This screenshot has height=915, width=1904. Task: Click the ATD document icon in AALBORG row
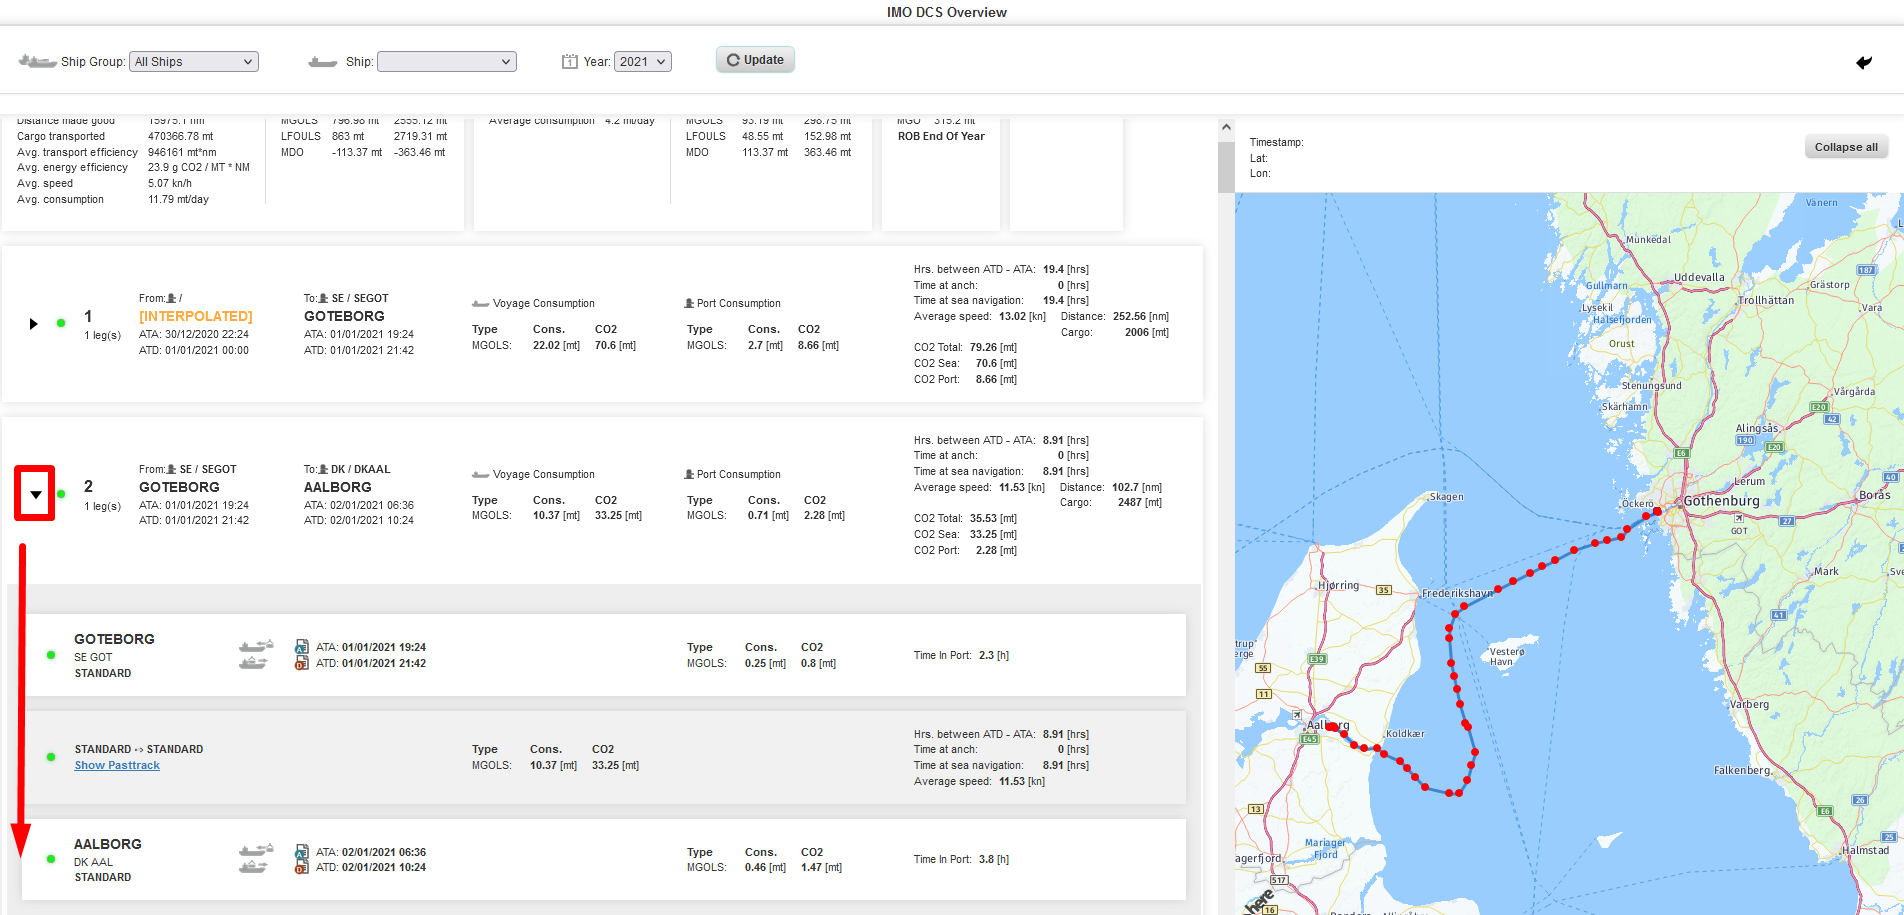(302, 867)
